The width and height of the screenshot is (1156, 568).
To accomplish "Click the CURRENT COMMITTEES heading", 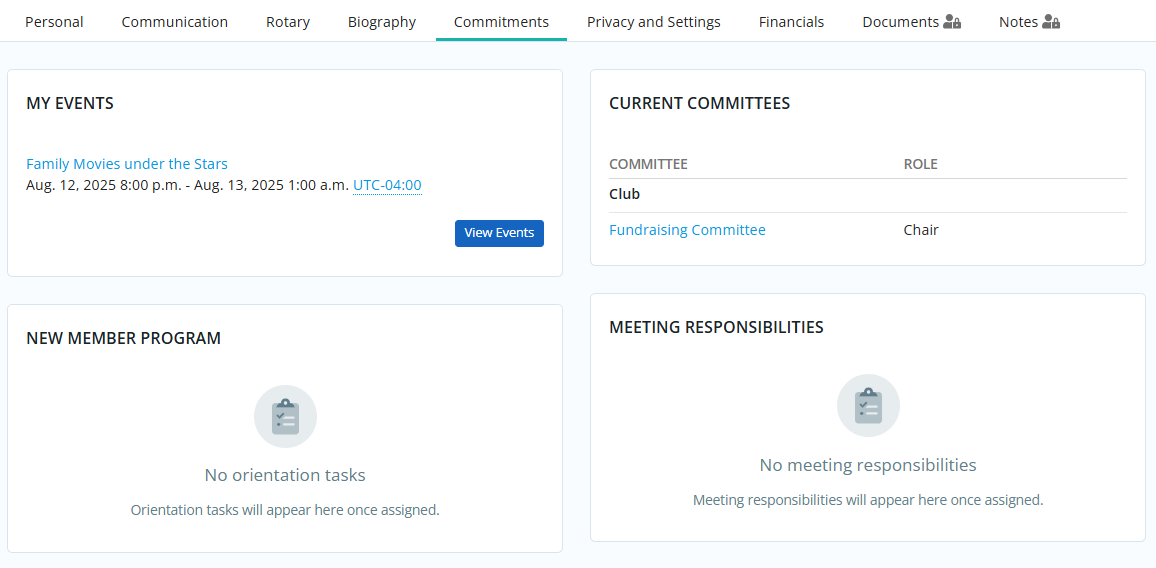I will [x=700, y=103].
